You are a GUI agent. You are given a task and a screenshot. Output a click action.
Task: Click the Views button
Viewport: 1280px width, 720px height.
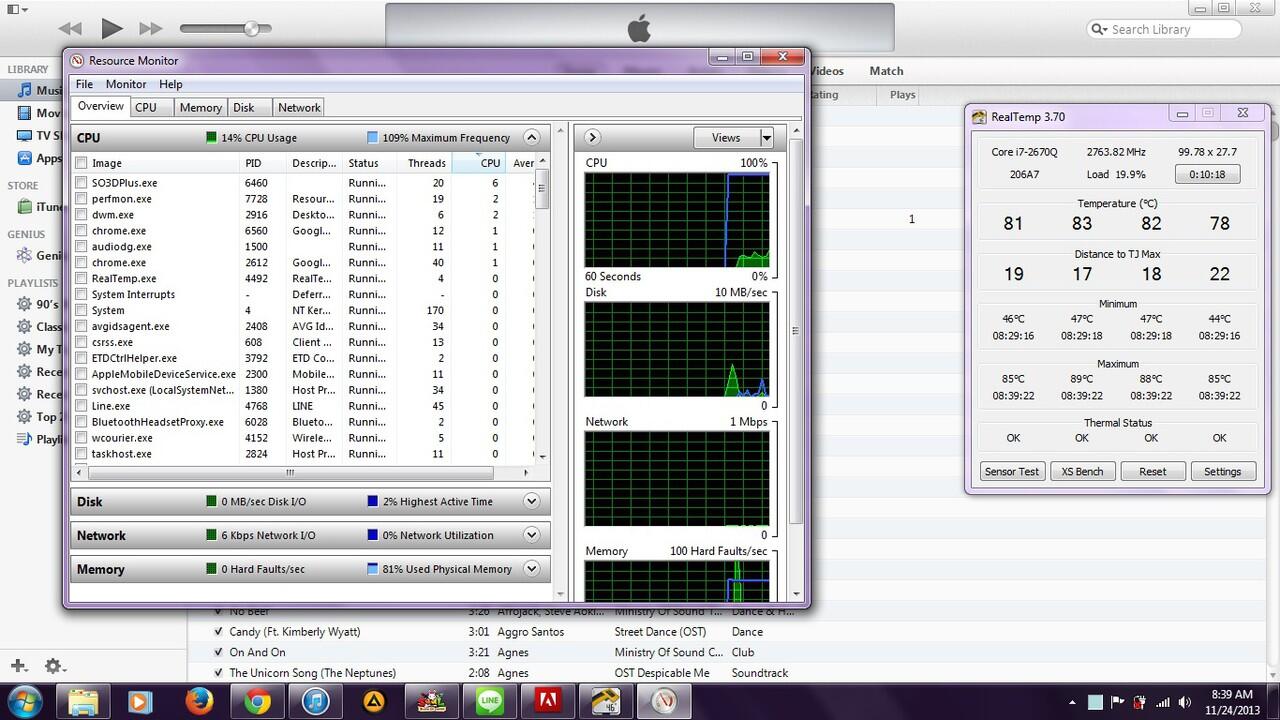pos(726,138)
